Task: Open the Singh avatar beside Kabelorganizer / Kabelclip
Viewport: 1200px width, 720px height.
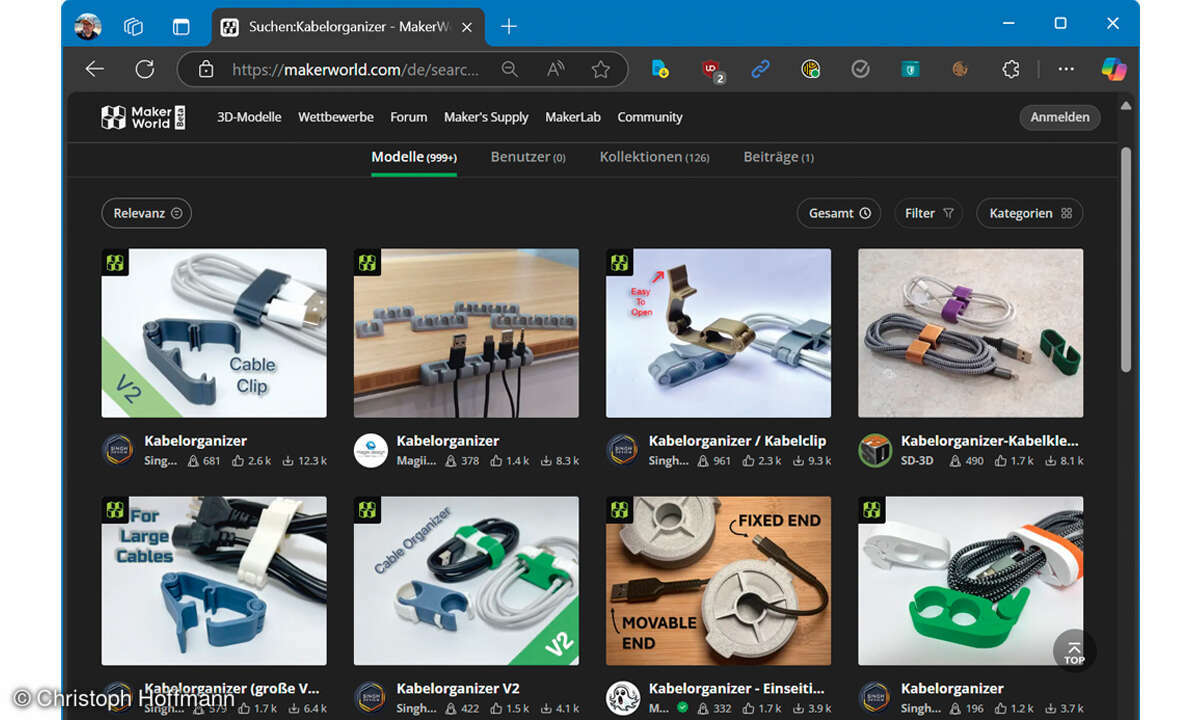Action: click(622, 450)
